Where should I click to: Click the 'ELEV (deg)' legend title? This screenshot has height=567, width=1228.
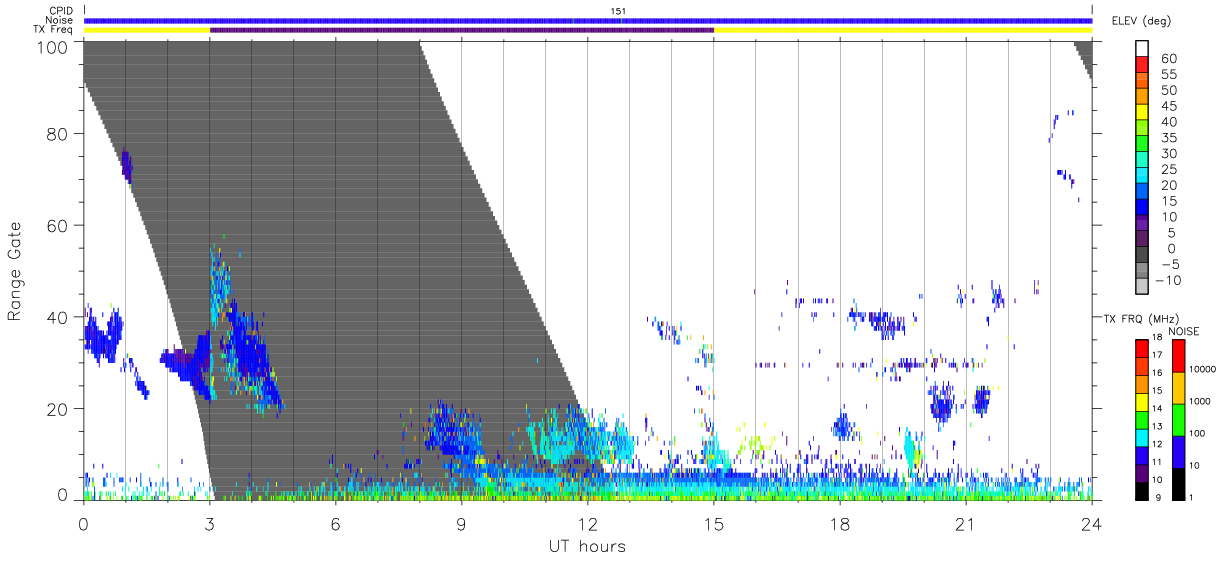pos(1141,20)
